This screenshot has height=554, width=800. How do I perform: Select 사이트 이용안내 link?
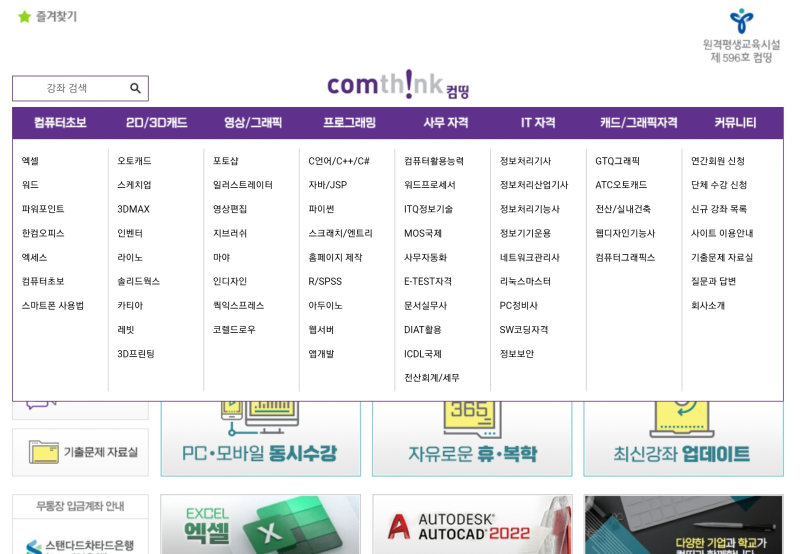point(722,234)
